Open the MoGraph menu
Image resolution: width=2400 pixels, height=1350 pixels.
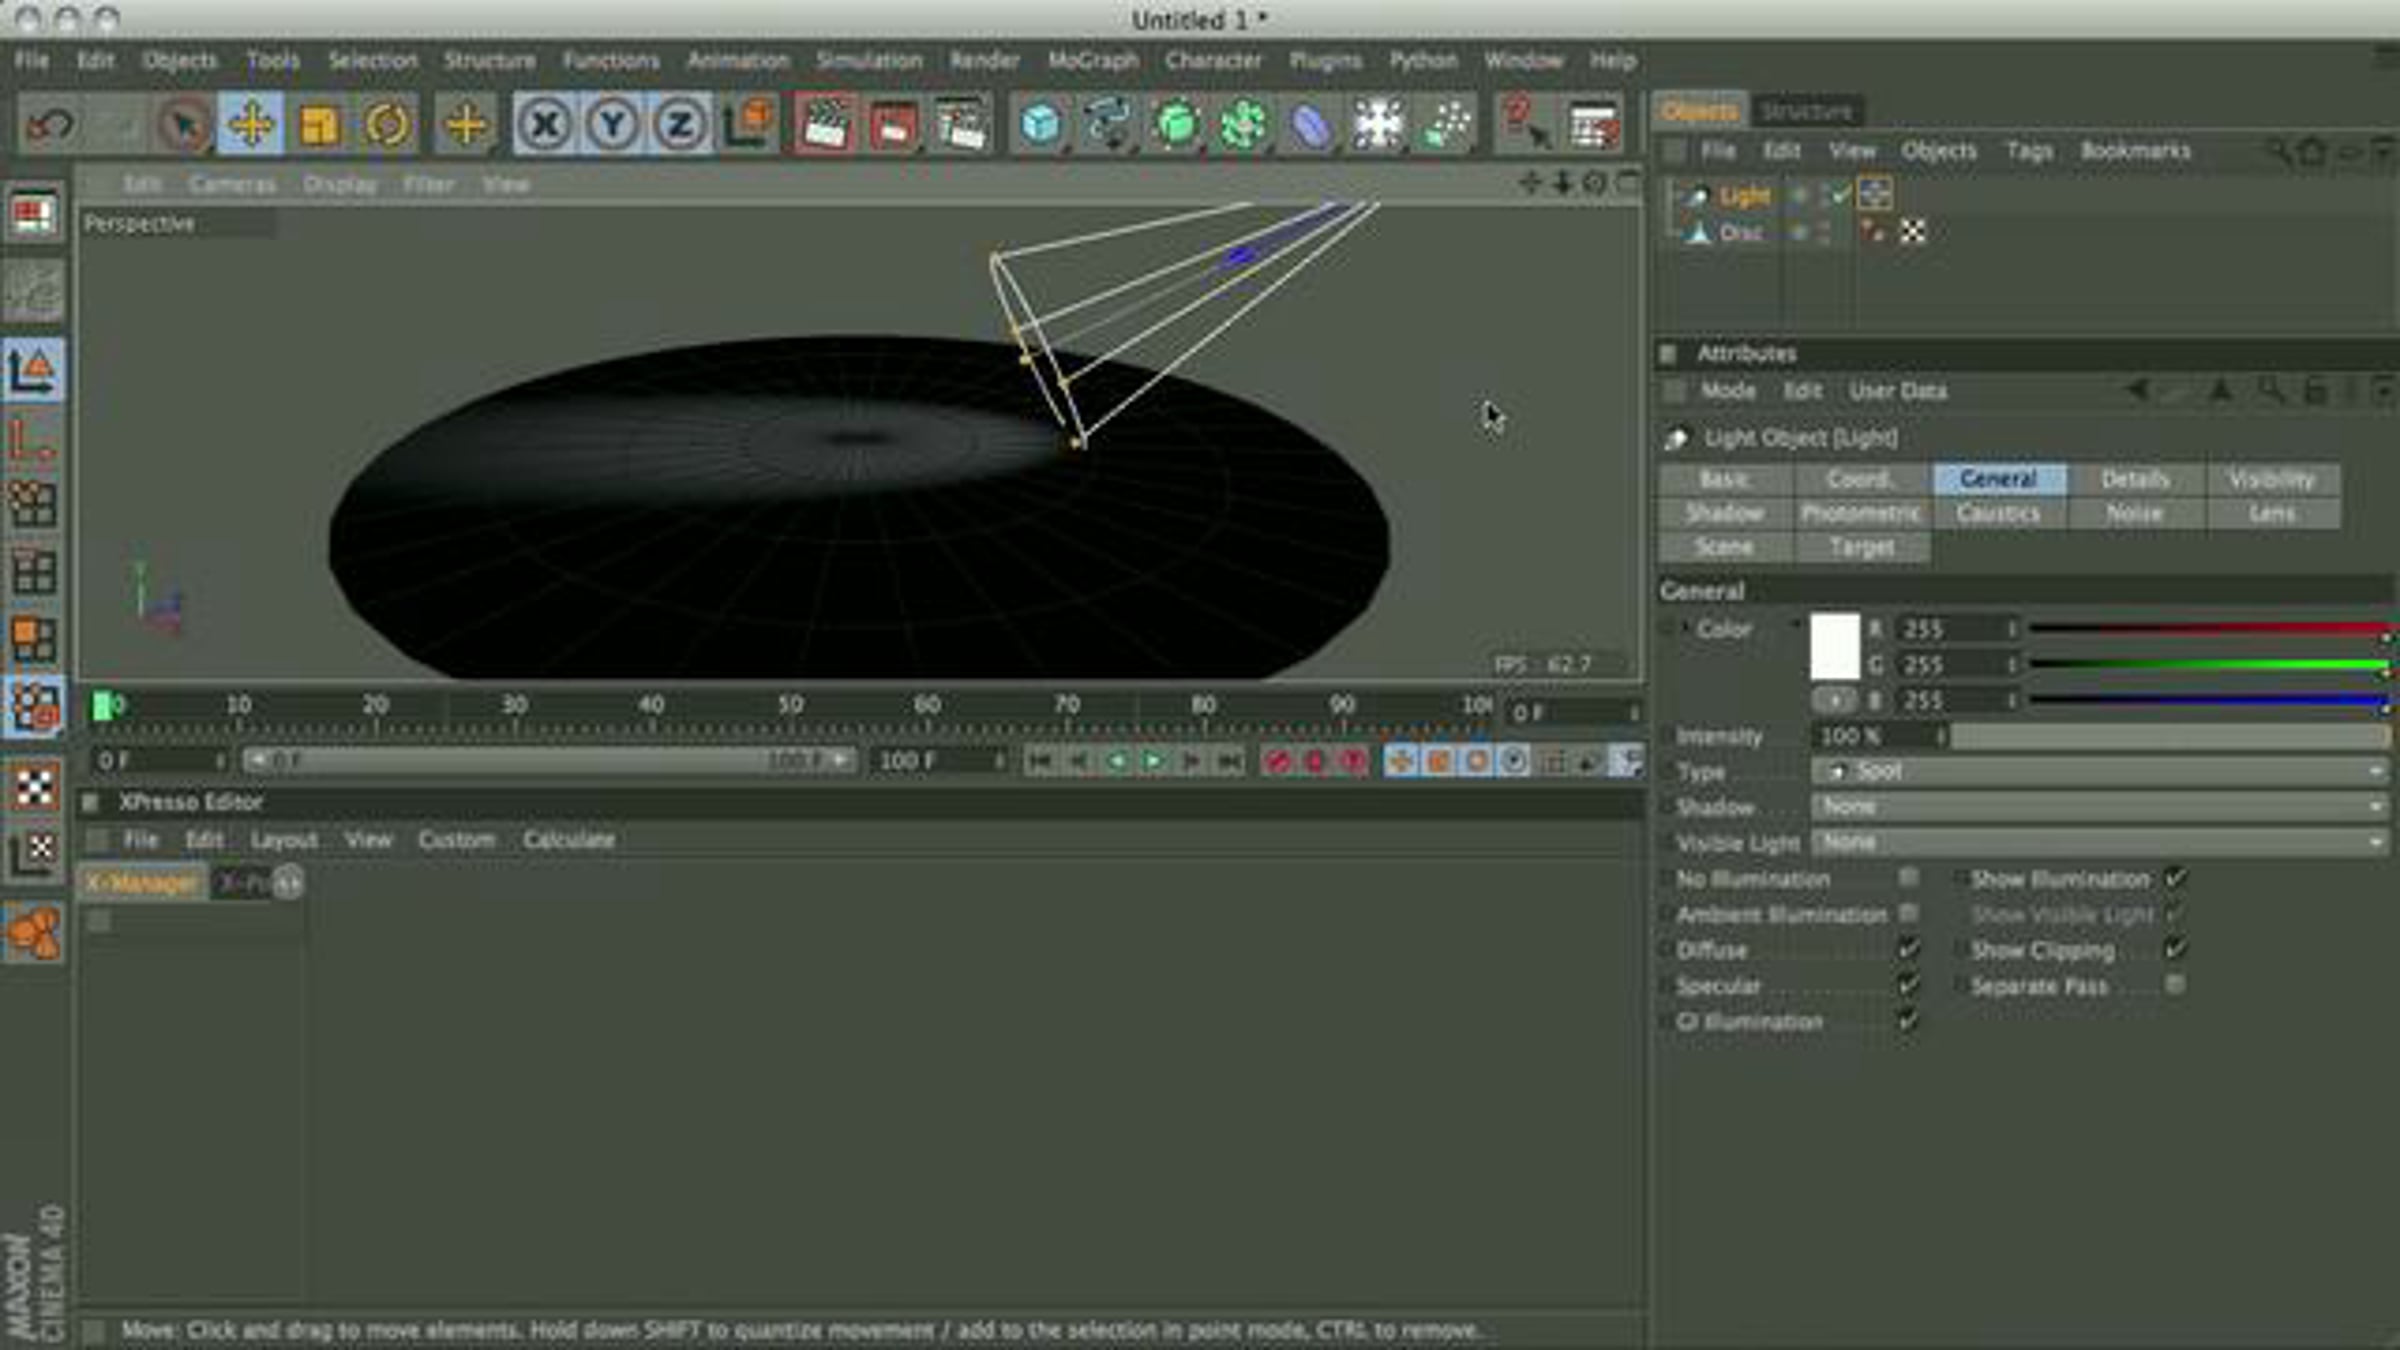[1093, 60]
